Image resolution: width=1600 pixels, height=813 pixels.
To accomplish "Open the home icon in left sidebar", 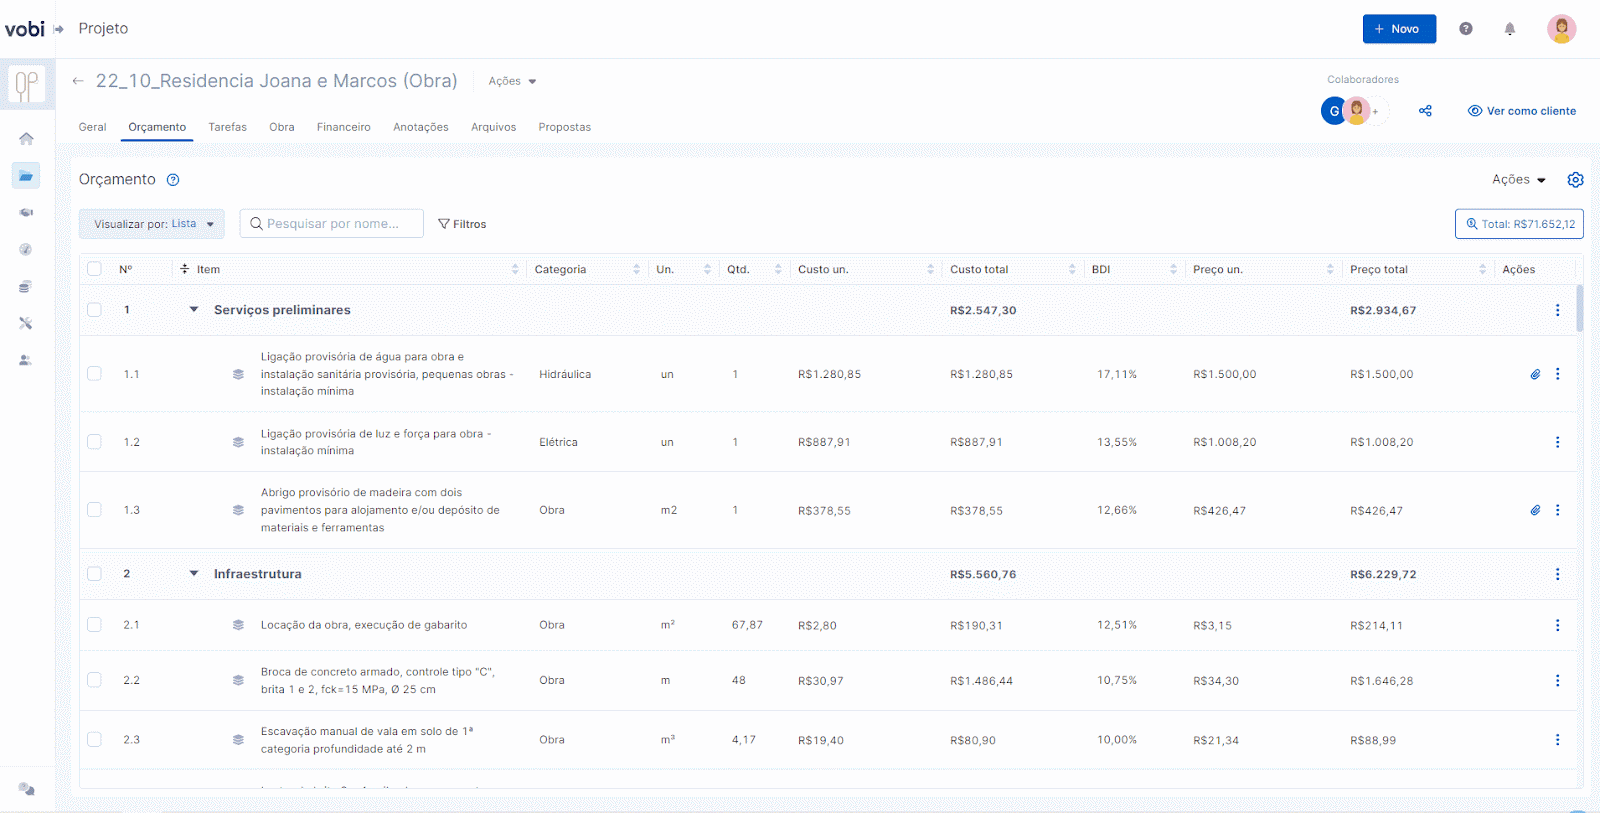I will pos(26,139).
